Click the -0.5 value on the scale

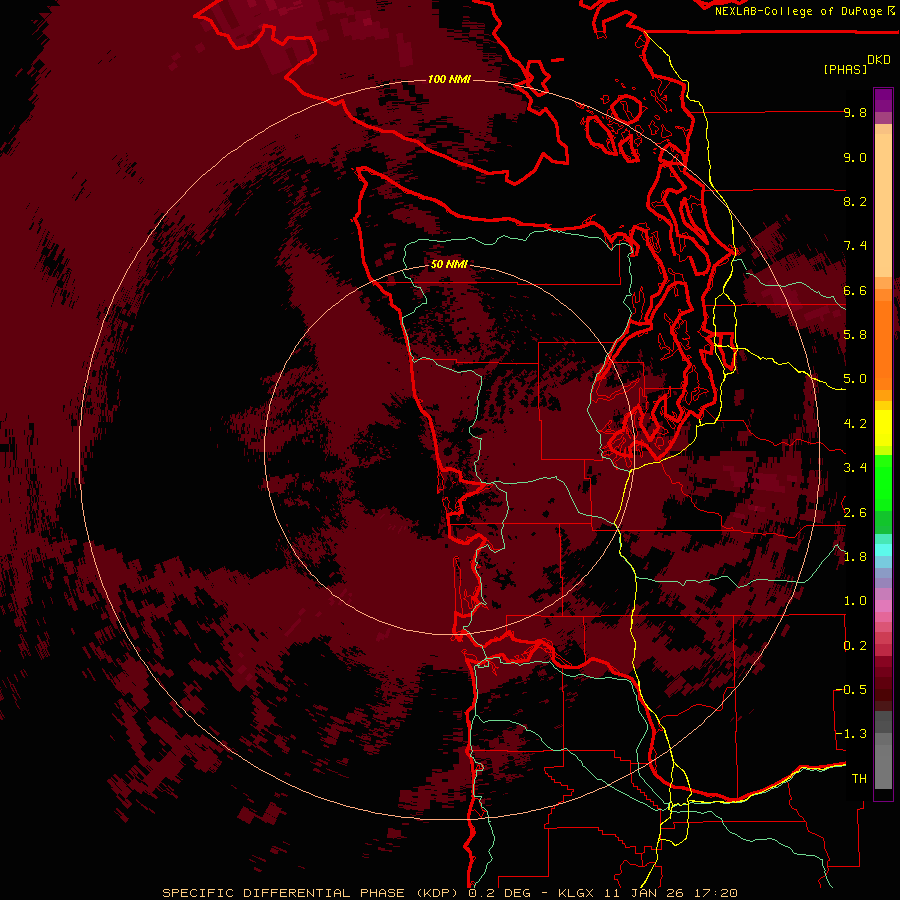coord(851,690)
